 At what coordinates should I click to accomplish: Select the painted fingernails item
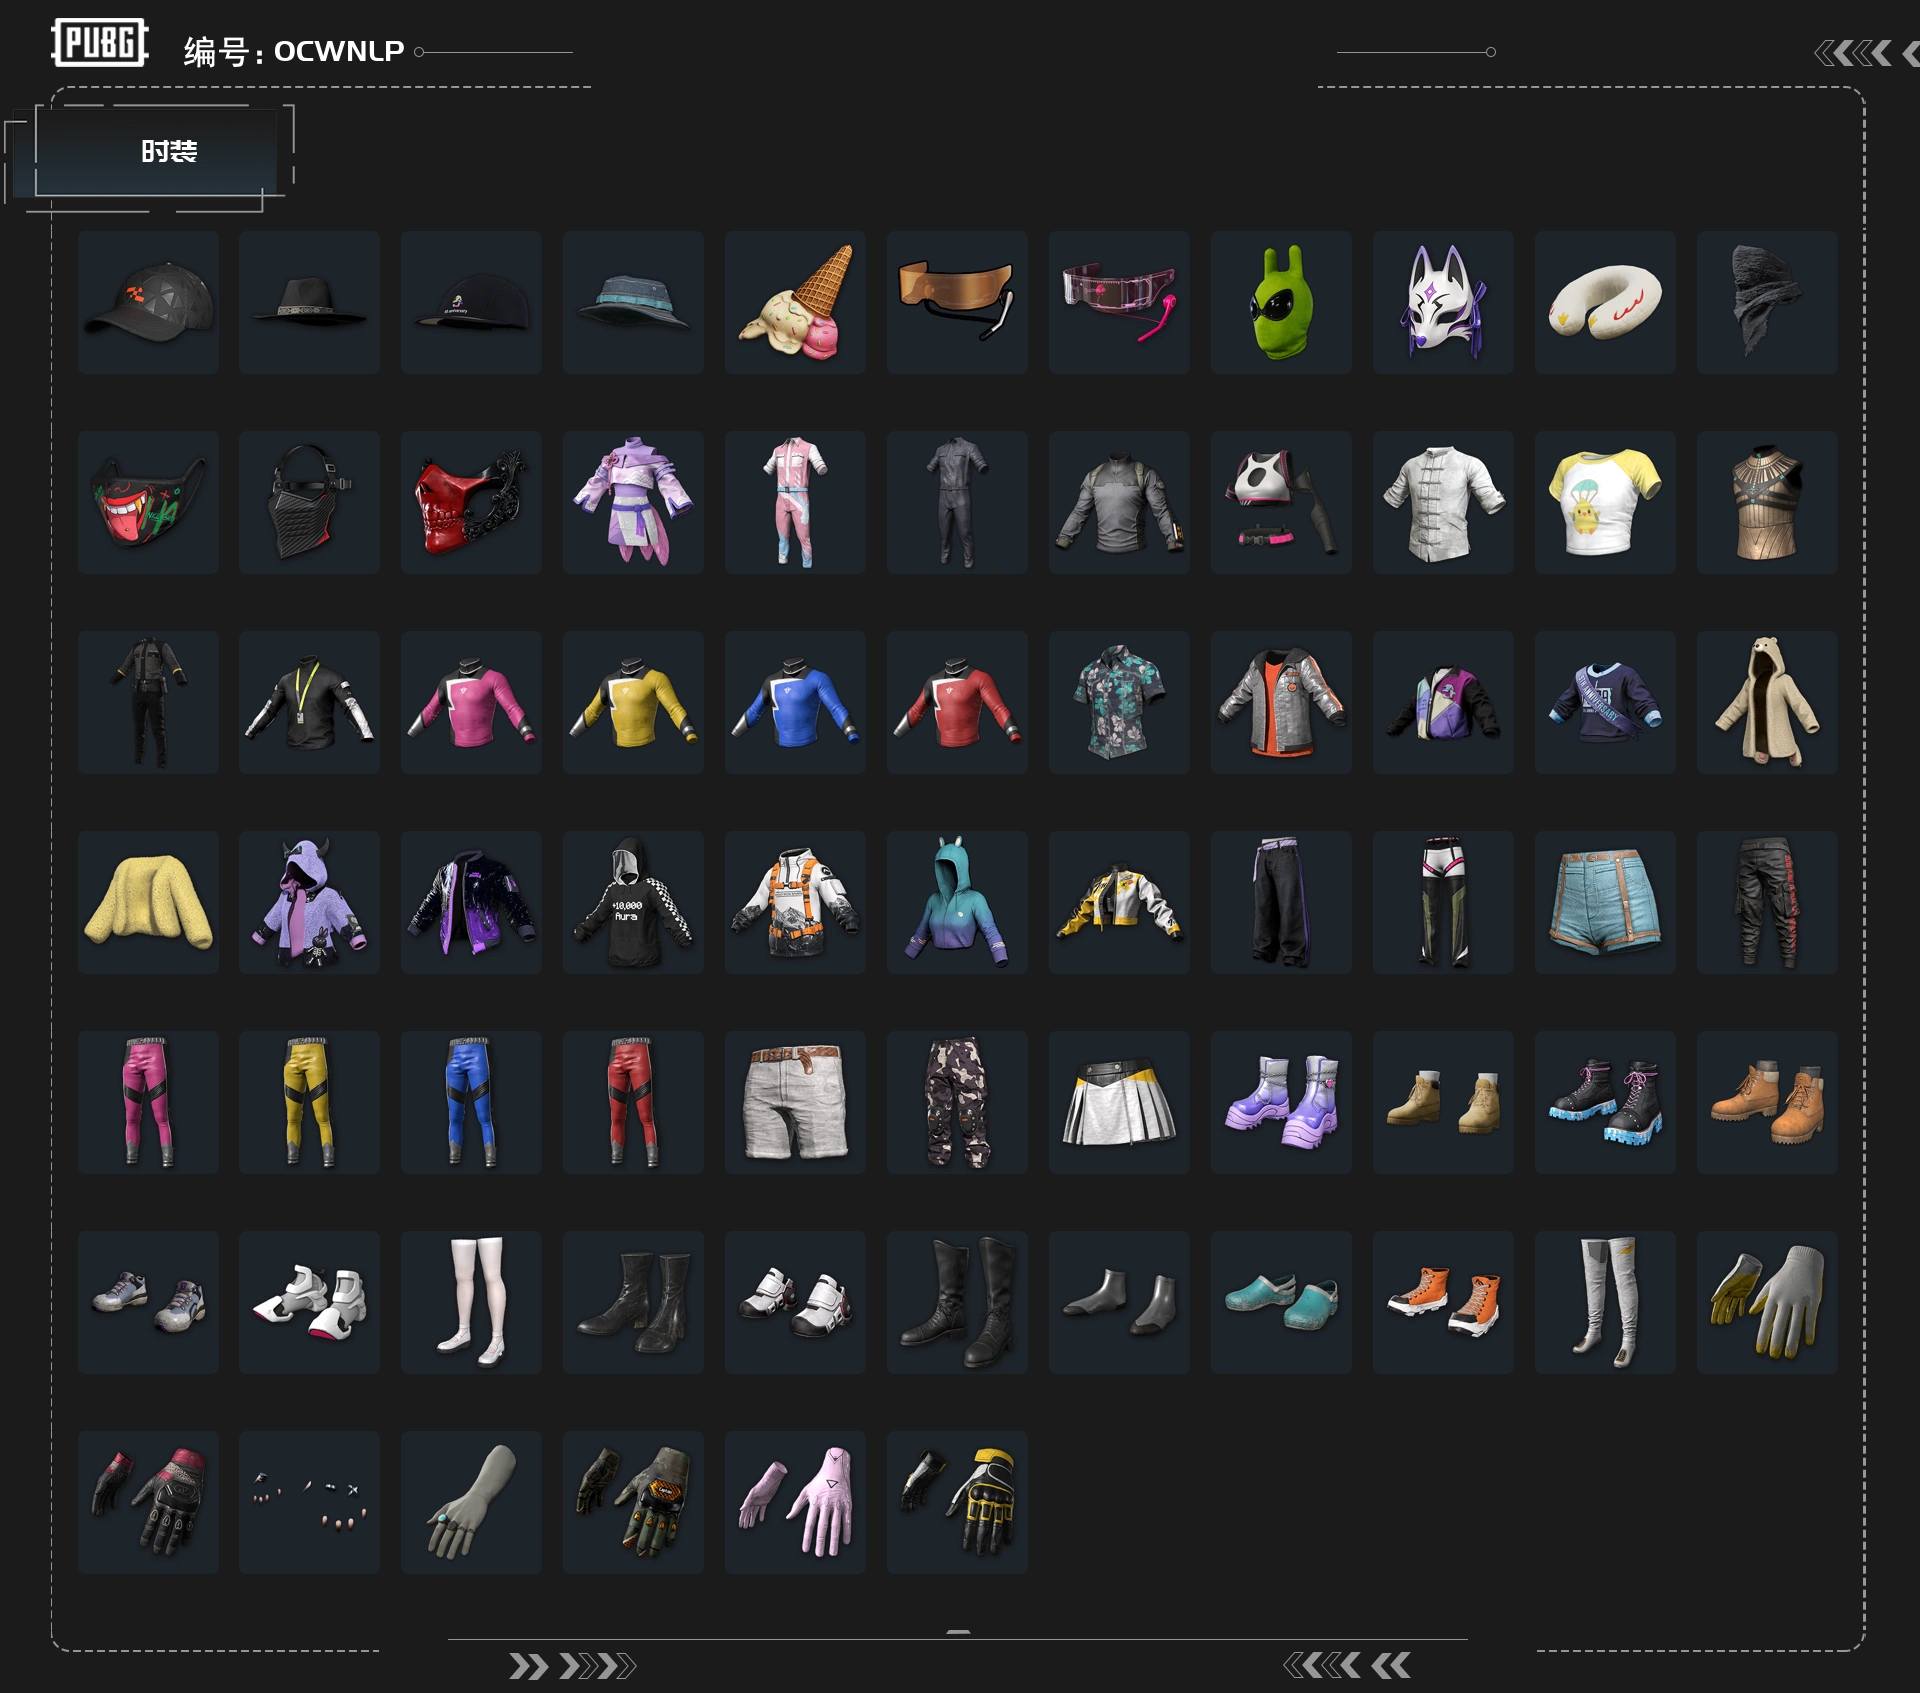pos(309,1502)
